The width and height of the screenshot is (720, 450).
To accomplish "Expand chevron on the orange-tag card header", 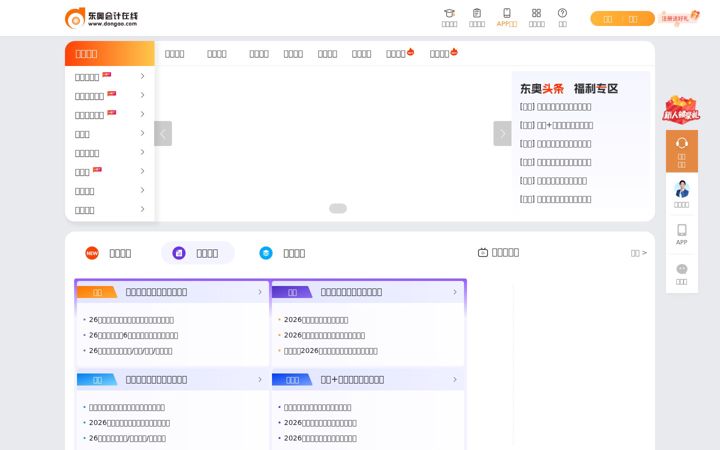I will click(x=260, y=292).
